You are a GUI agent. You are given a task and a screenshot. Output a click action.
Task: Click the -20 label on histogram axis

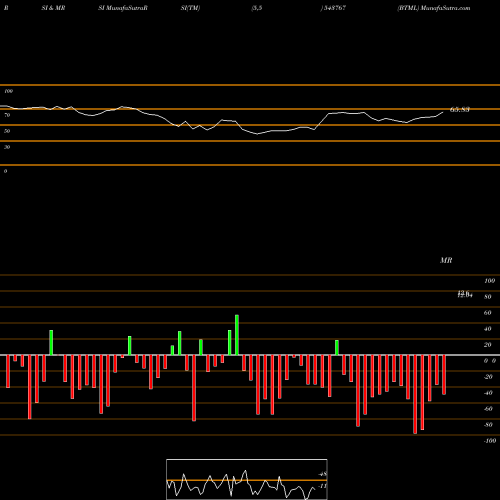488,377
